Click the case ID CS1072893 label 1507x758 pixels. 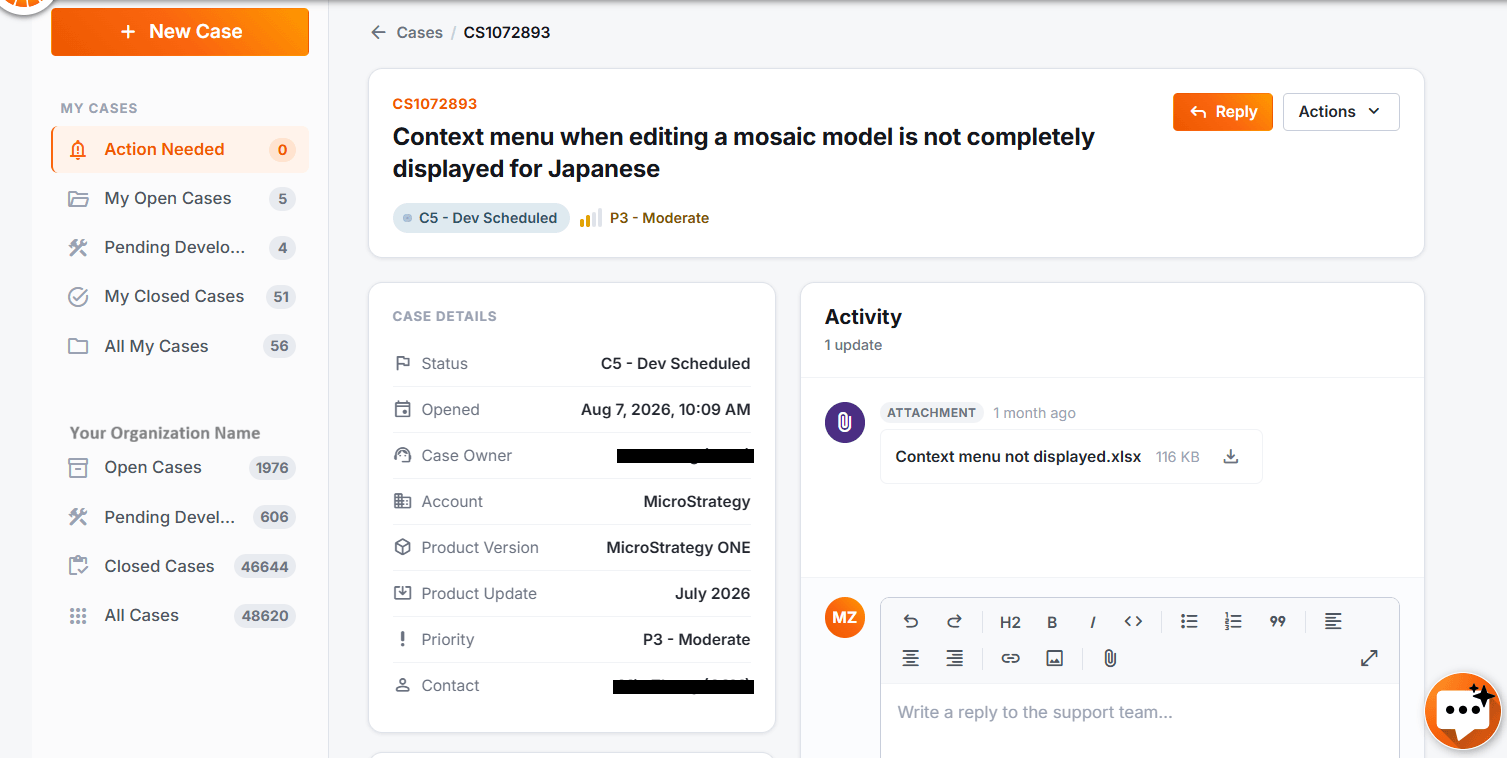pyautogui.click(x=434, y=104)
